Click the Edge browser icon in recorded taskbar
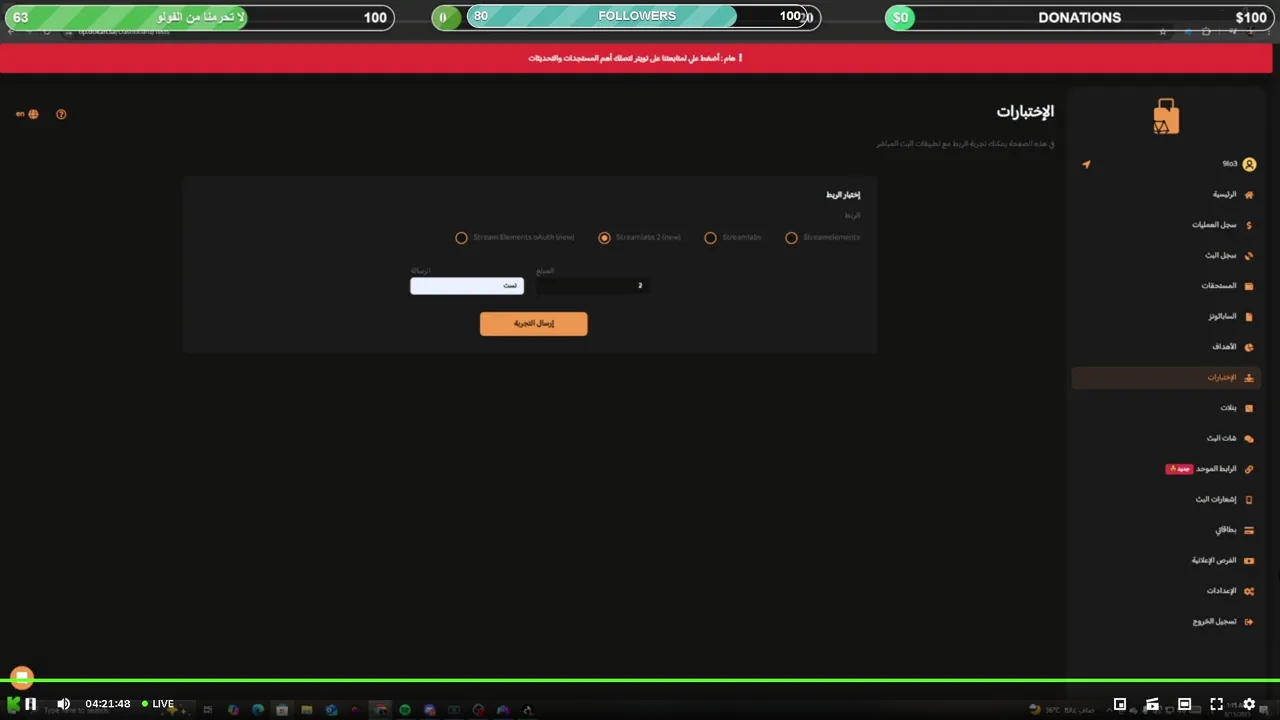The height and width of the screenshot is (720, 1280). pos(258,710)
